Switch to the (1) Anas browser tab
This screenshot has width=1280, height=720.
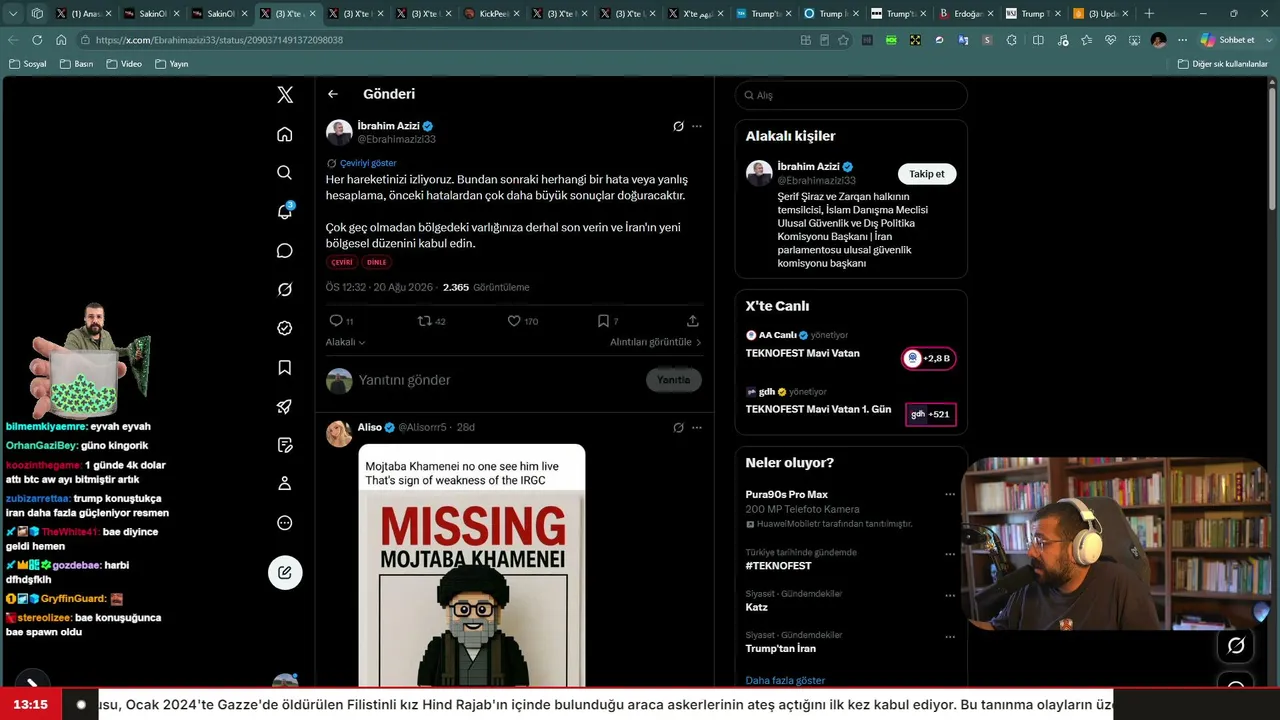point(84,14)
